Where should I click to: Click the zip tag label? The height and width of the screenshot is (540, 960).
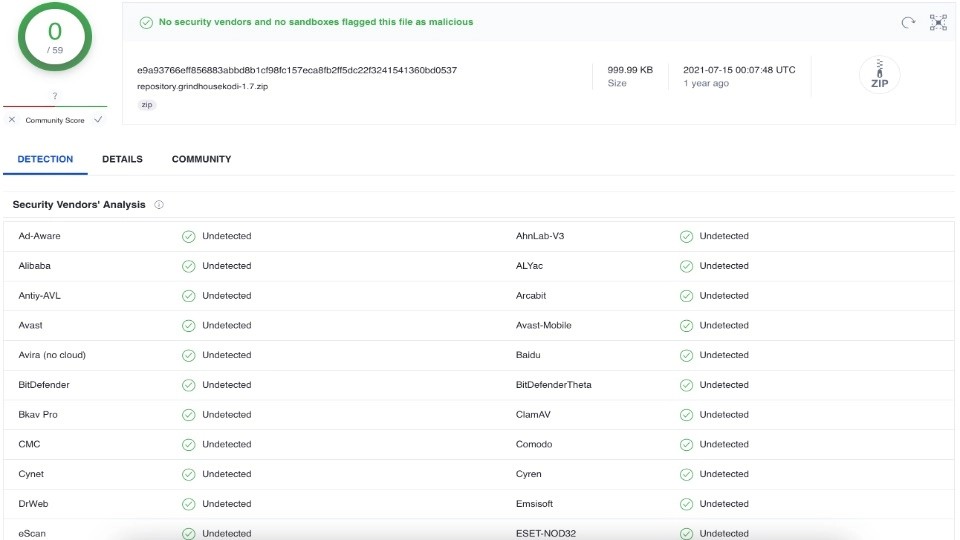(147, 105)
